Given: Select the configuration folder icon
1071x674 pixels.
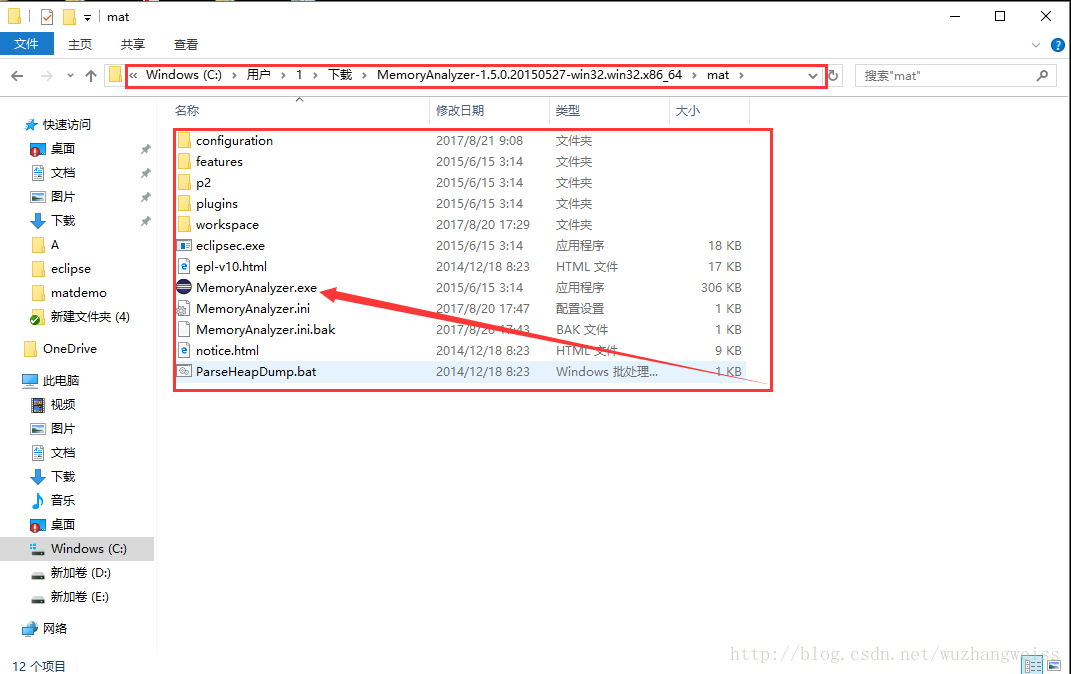Looking at the screenshot, I should tap(184, 141).
